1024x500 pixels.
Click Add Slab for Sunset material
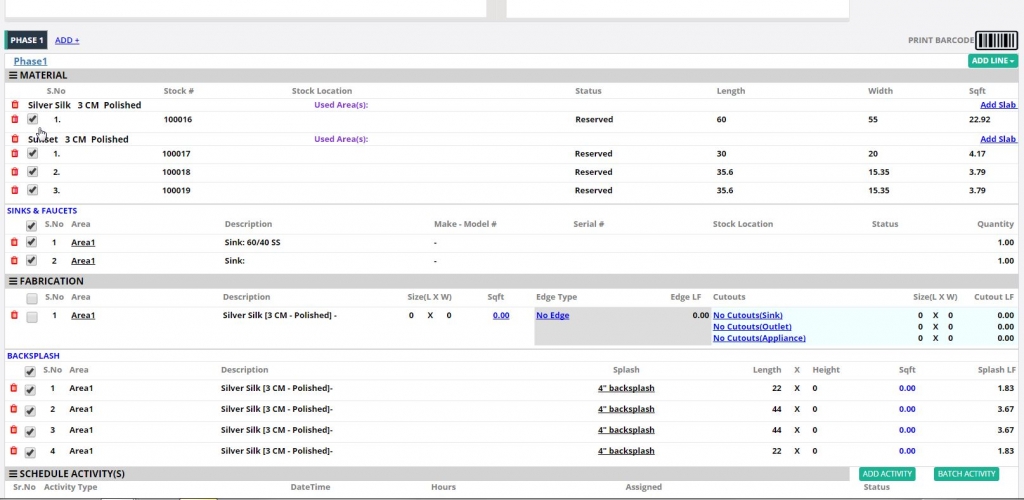pyautogui.click(x=998, y=139)
